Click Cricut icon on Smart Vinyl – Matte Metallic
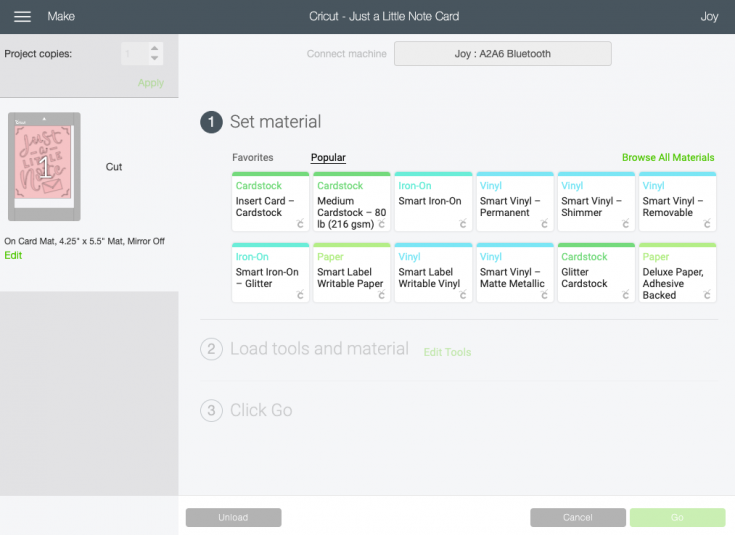 pyautogui.click(x=544, y=294)
